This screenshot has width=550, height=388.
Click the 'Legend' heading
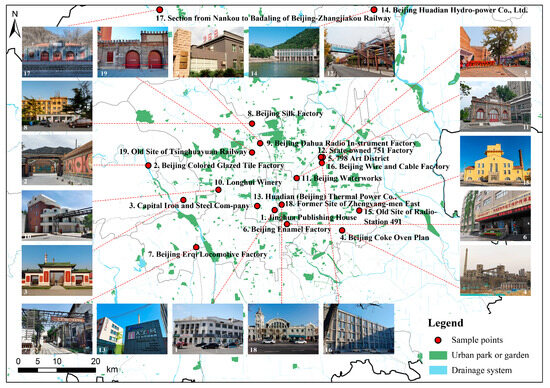pyautogui.click(x=445, y=323)
